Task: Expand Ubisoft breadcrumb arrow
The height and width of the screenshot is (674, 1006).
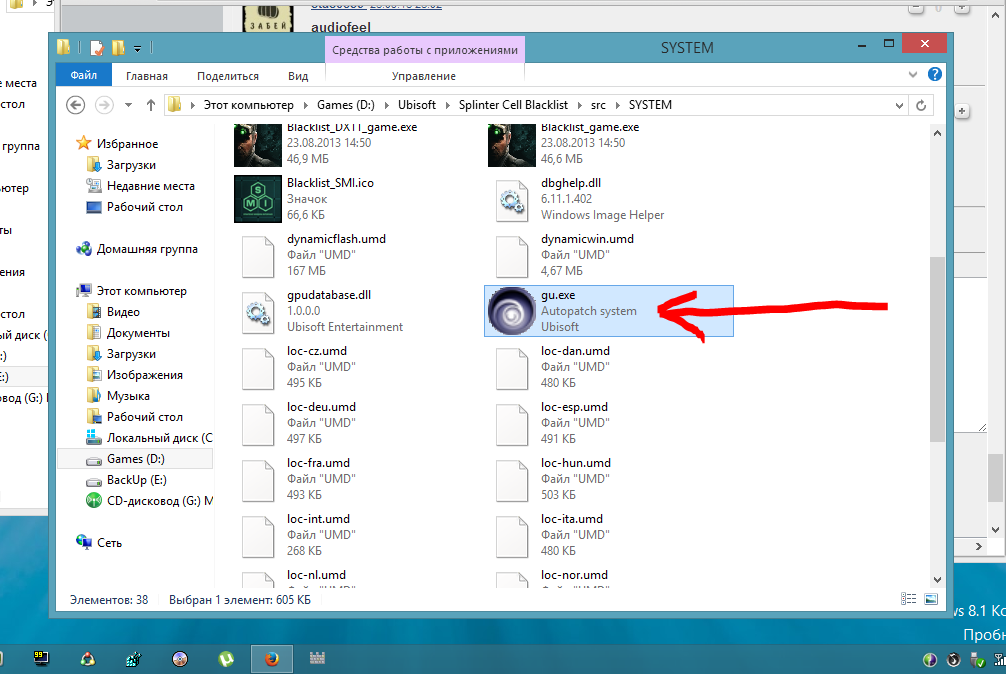Action: point(448,105)
